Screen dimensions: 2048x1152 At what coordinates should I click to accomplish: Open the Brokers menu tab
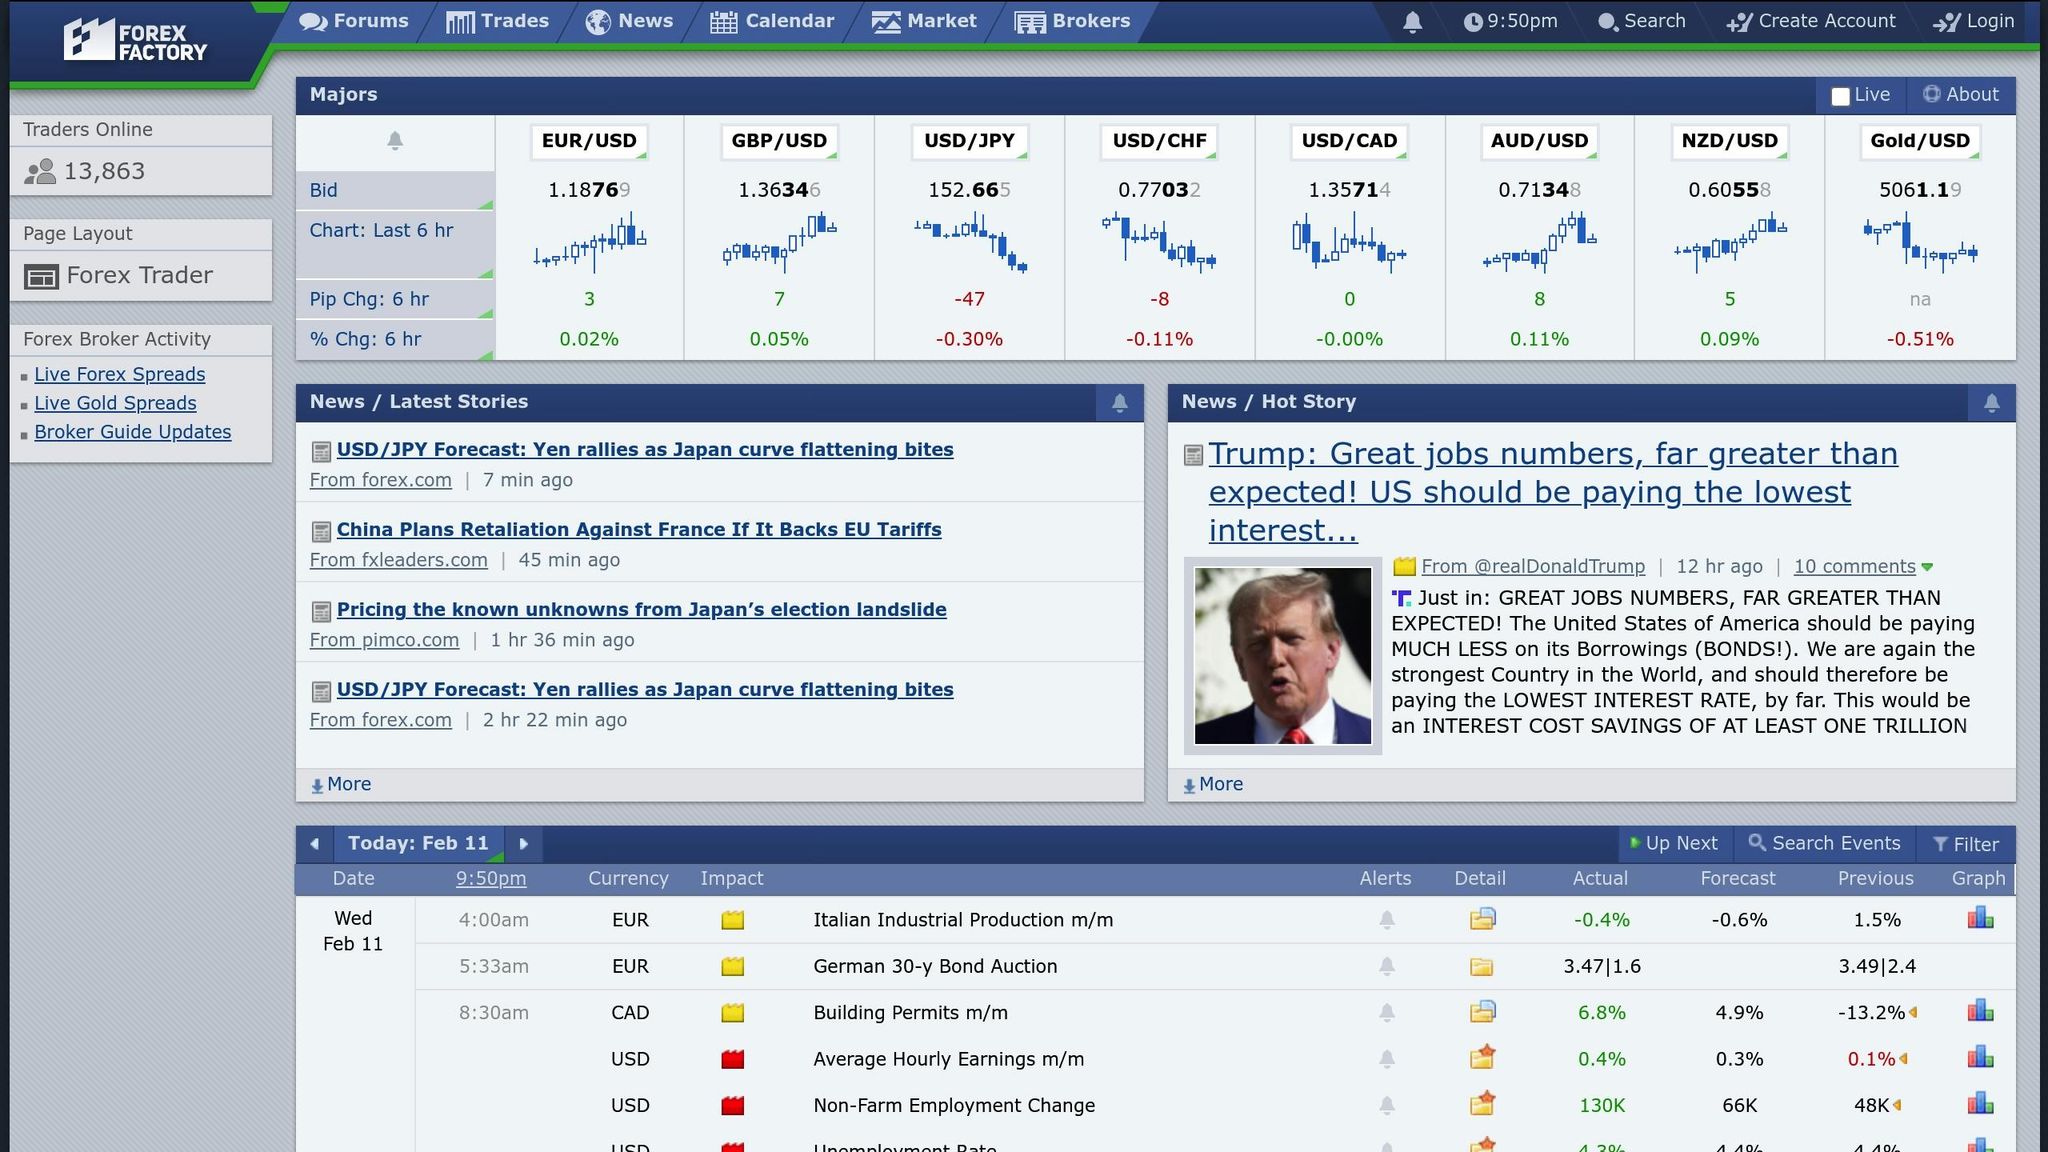coord(1072,21)
